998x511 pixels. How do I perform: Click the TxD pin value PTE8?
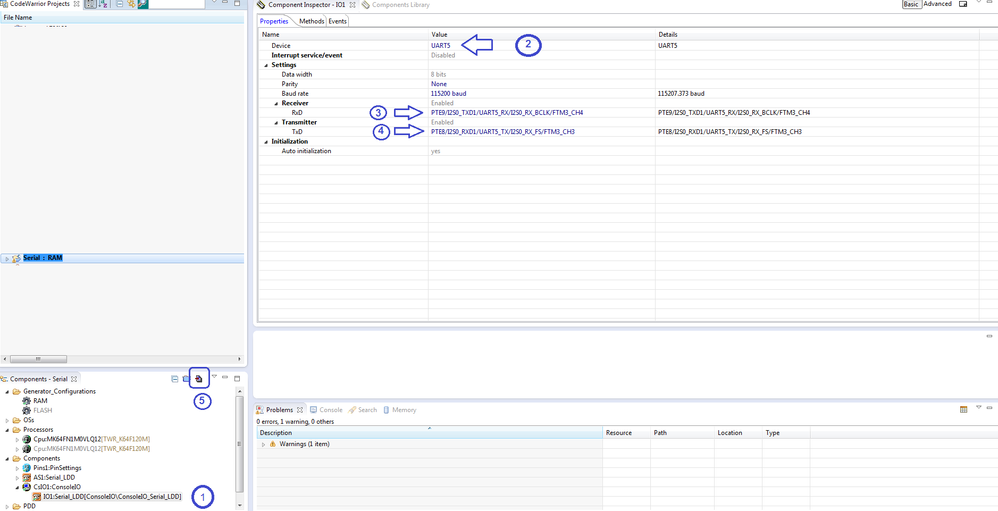pyautogui.click(x=504, y=132)
